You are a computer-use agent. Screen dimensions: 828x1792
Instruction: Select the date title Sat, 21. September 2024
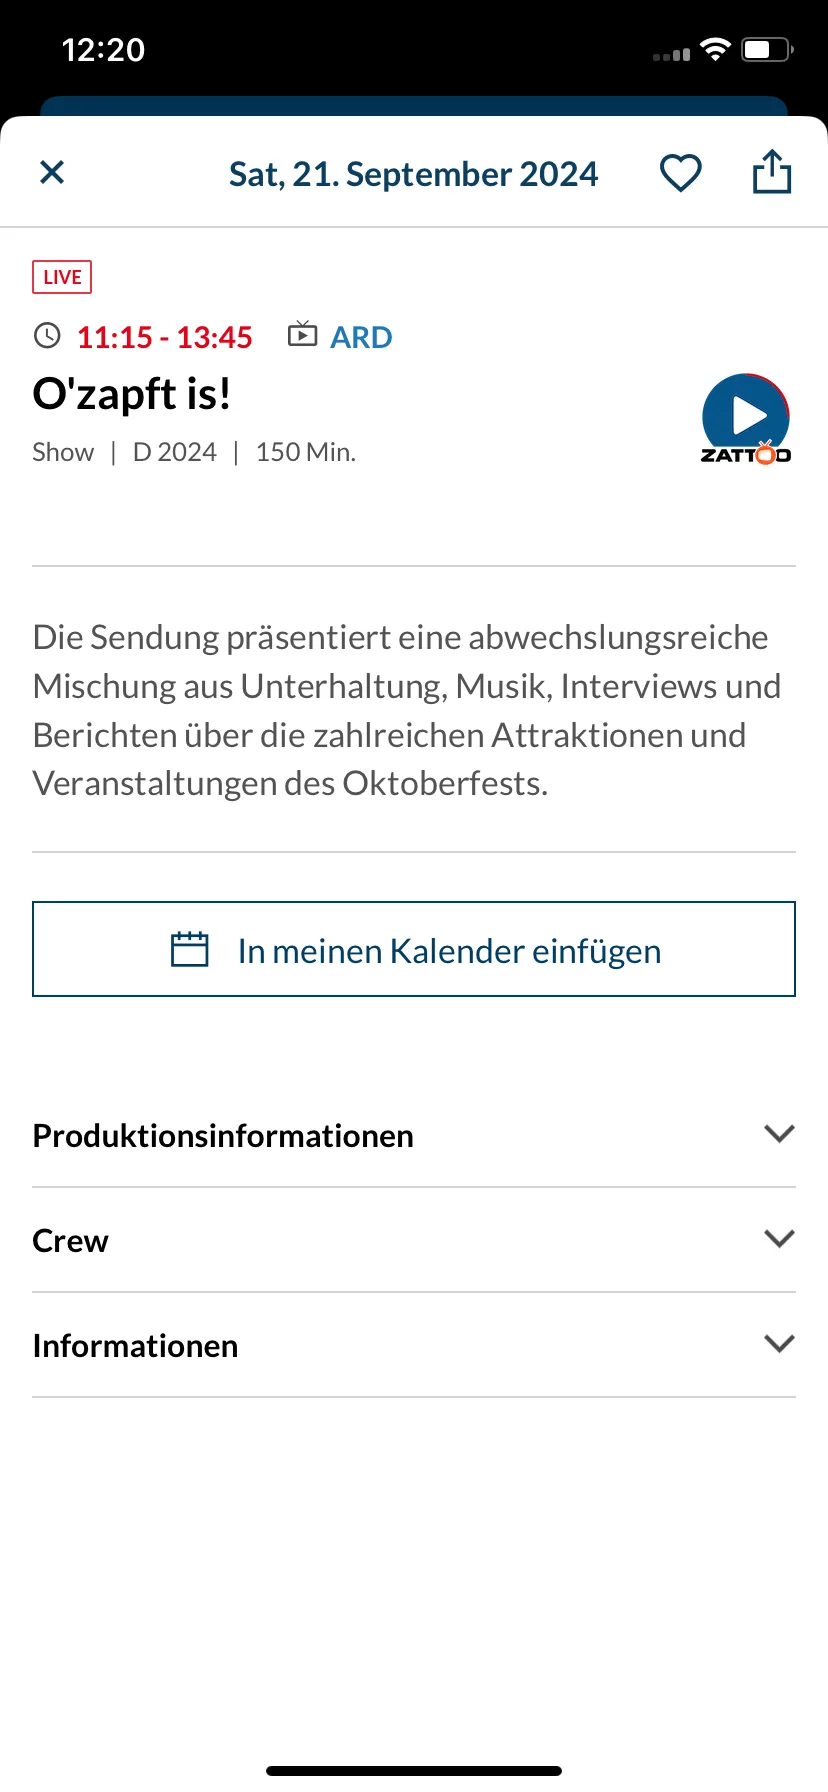414,174
